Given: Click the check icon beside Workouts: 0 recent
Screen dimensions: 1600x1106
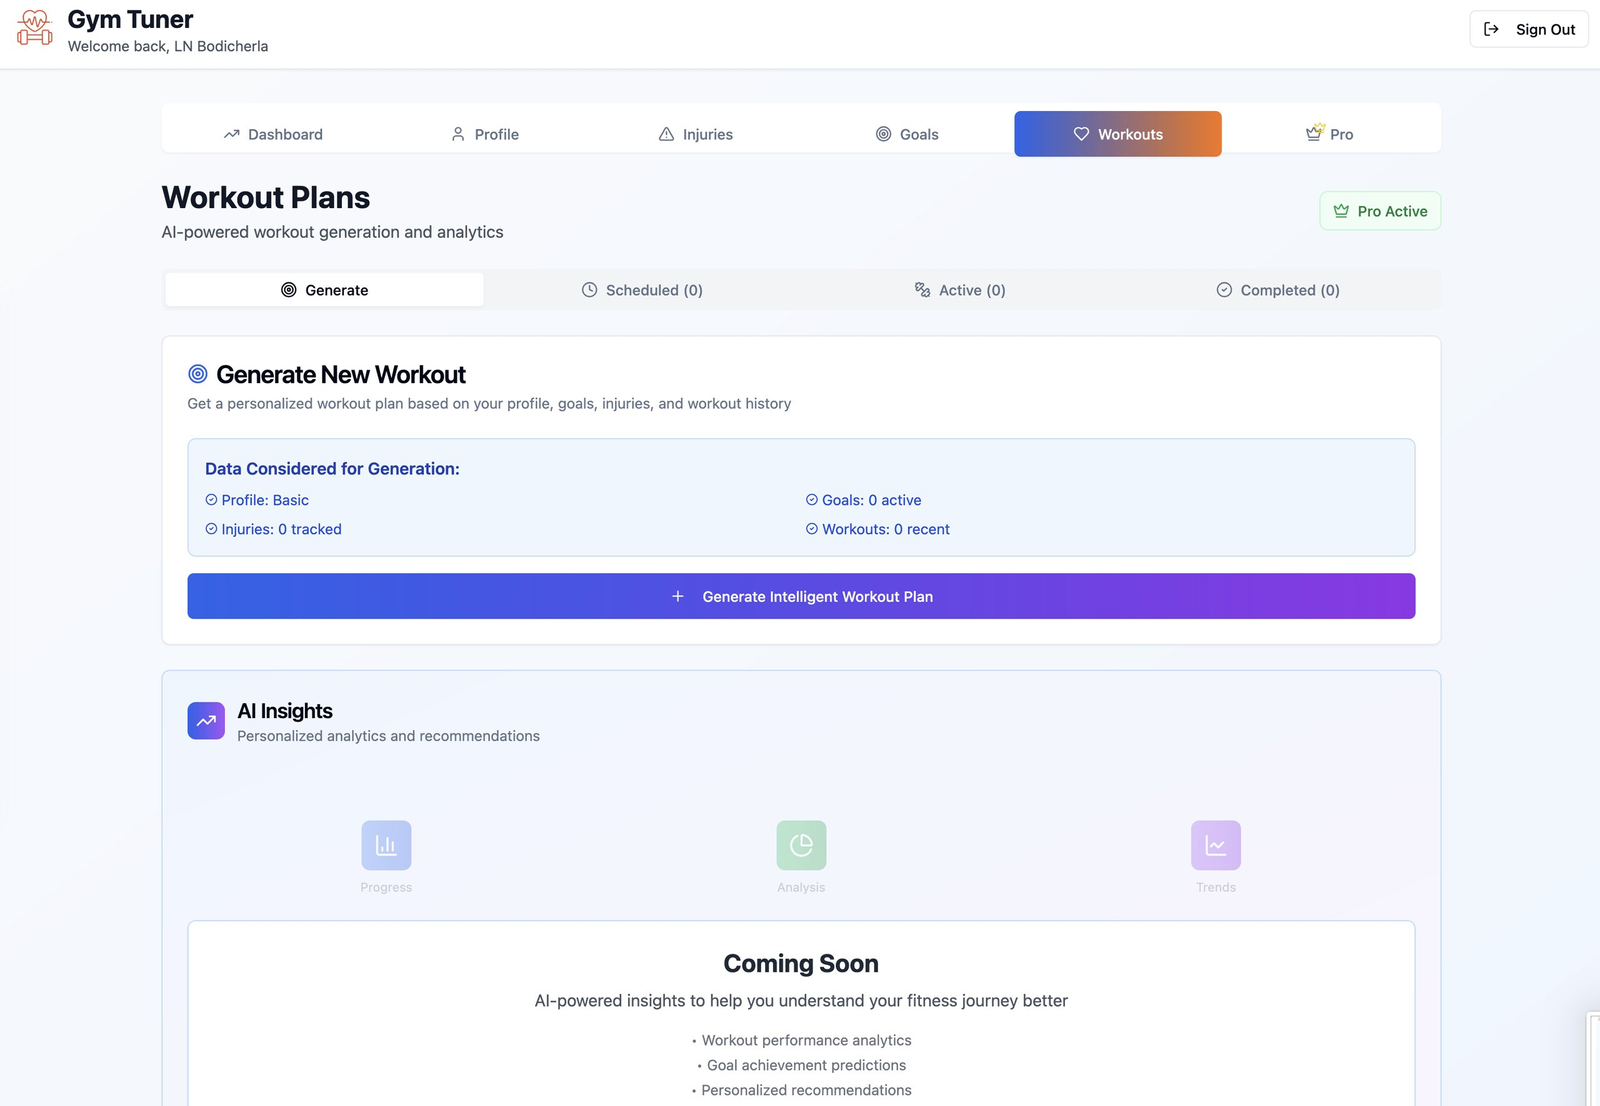Looking at the screenshot, I should pyautogui.click(x=812, y=529).
